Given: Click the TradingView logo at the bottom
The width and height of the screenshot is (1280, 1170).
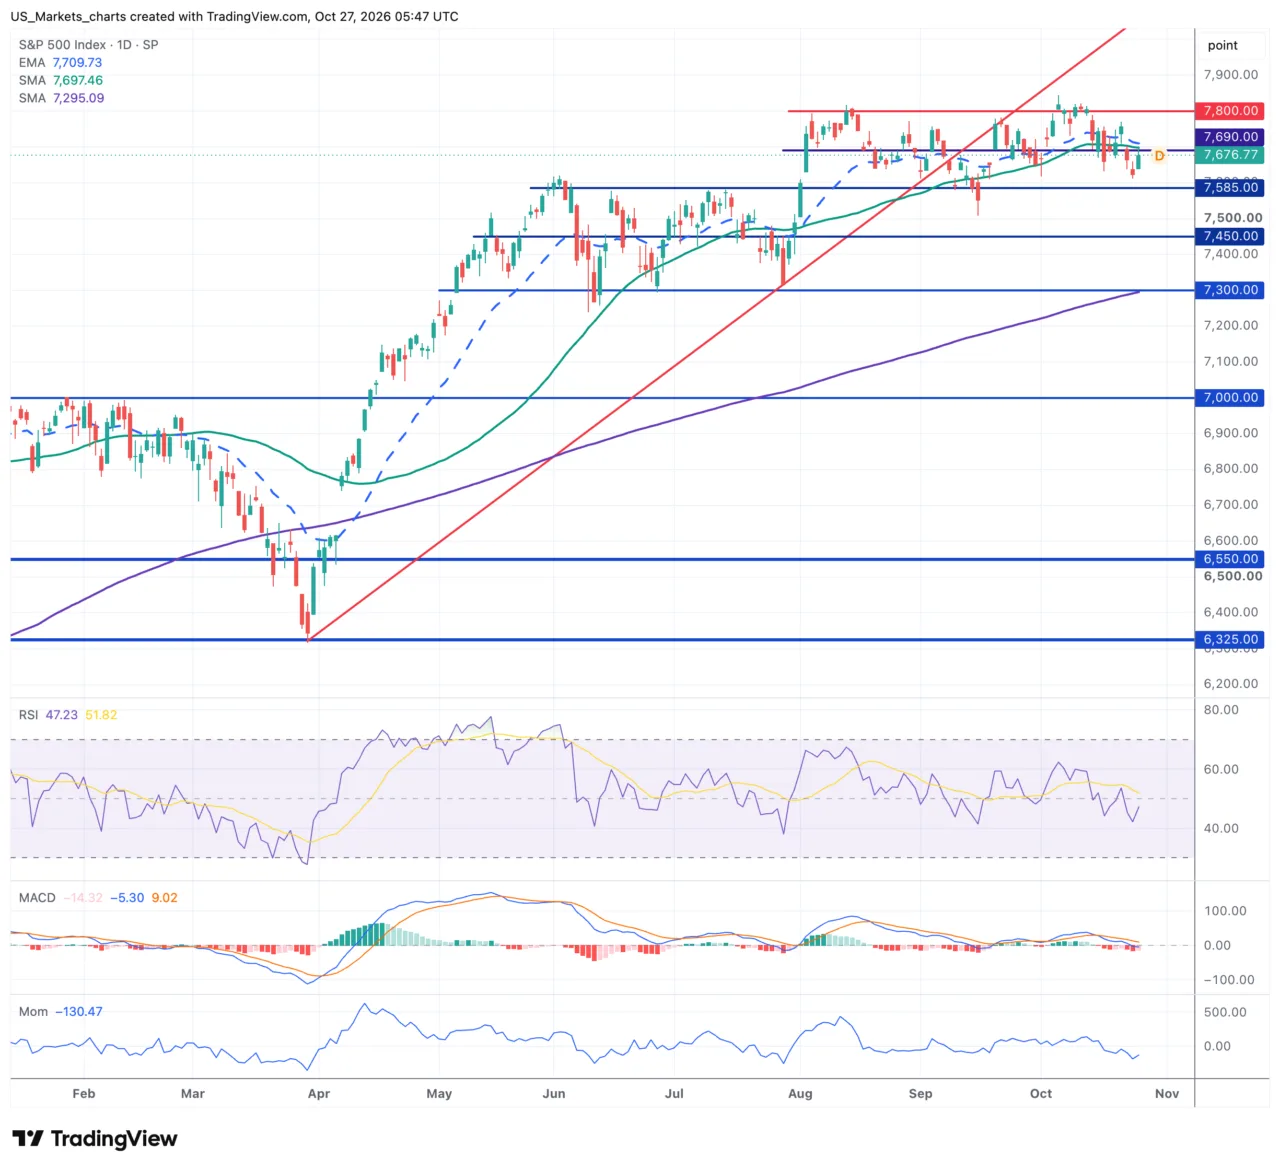Looking at the screenshot, I should pos(95,1138).
